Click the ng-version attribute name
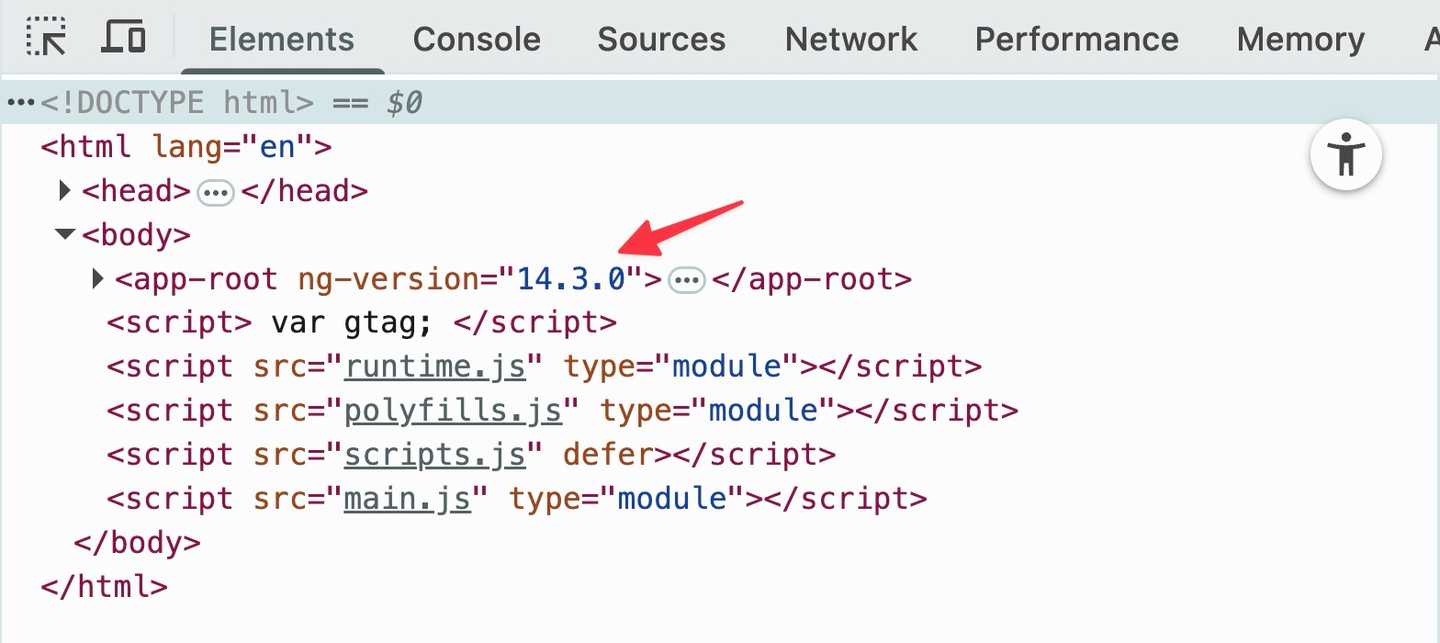Image resolution: width=1440 pixels, height=643 pixels. 389,279
